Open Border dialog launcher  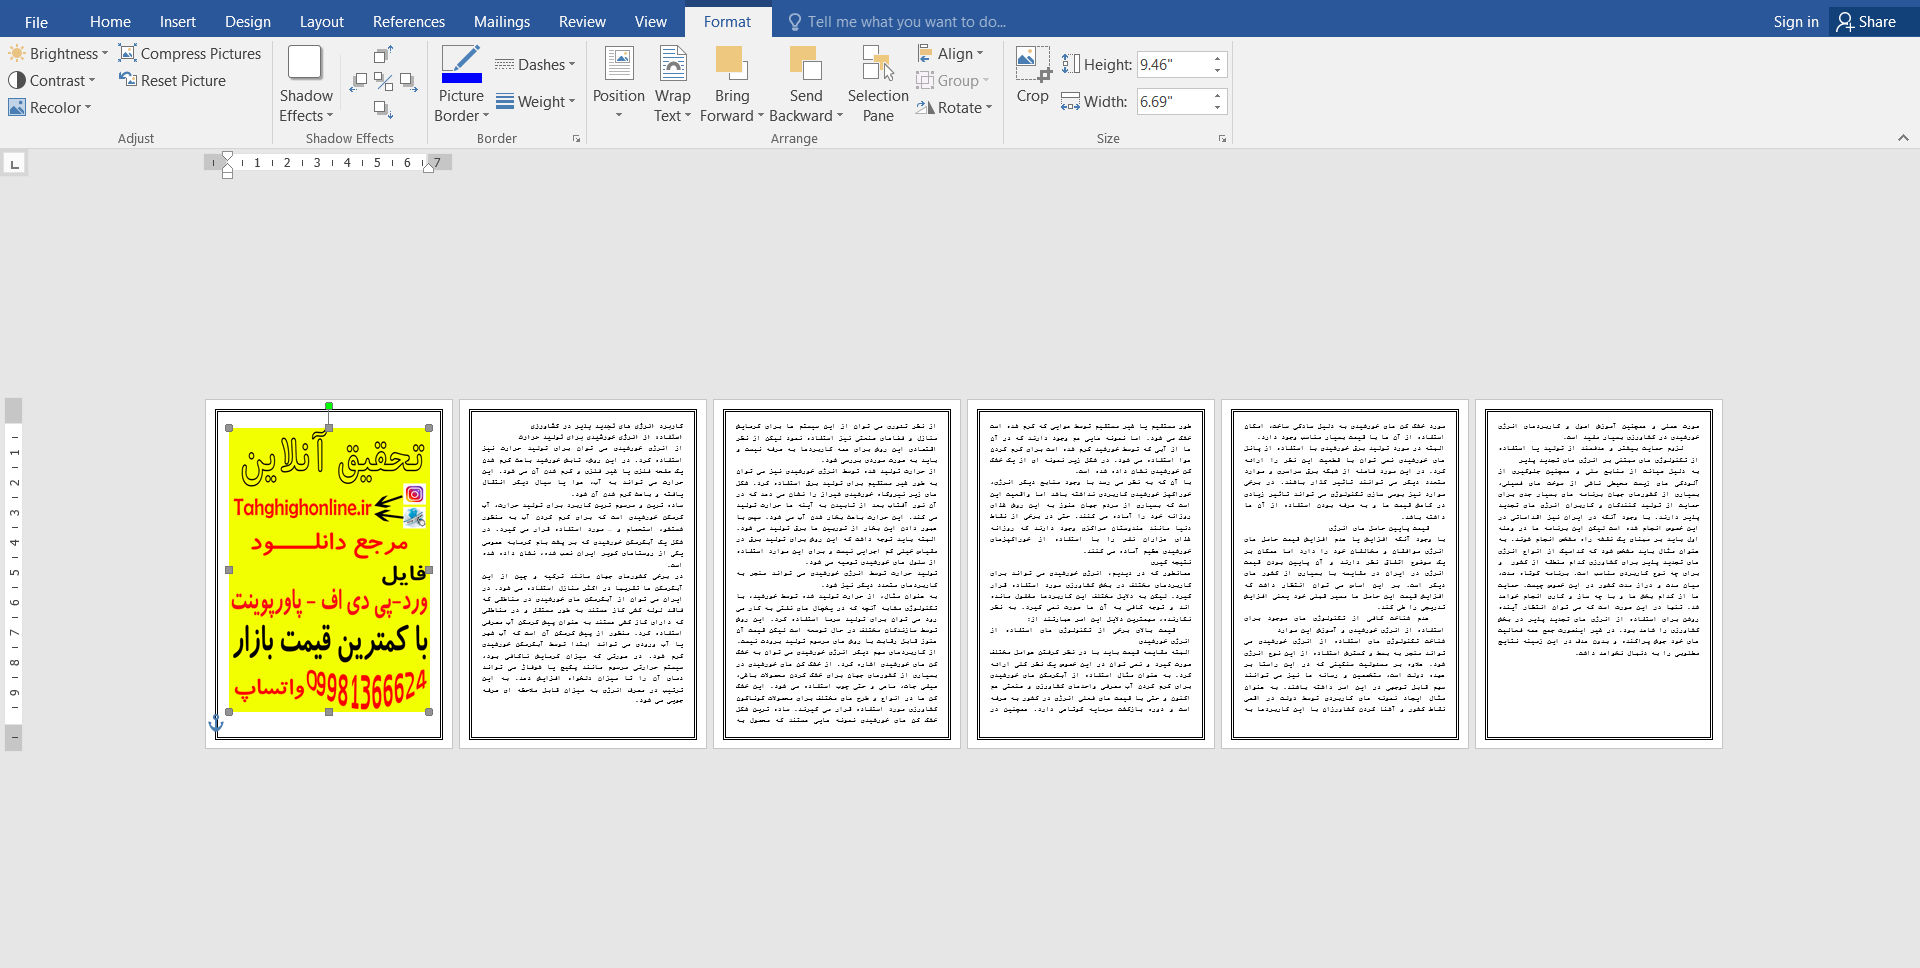tap(576, 139)
